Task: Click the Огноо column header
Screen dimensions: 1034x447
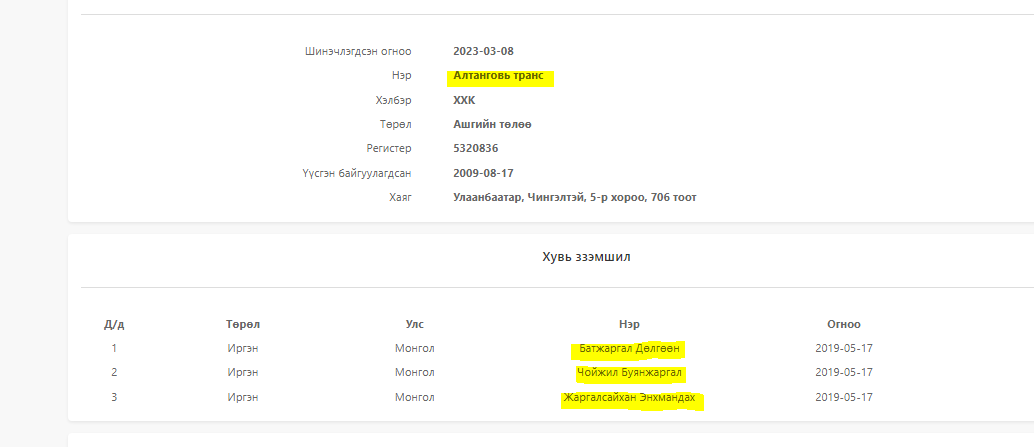Action: pos(843,324)
